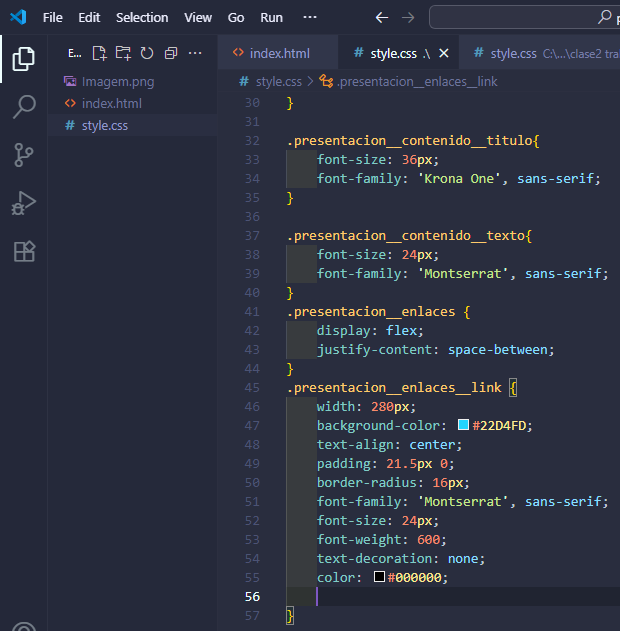Click line number 45 in gutter
Viewport: 620px width, 631px height.
252,388
